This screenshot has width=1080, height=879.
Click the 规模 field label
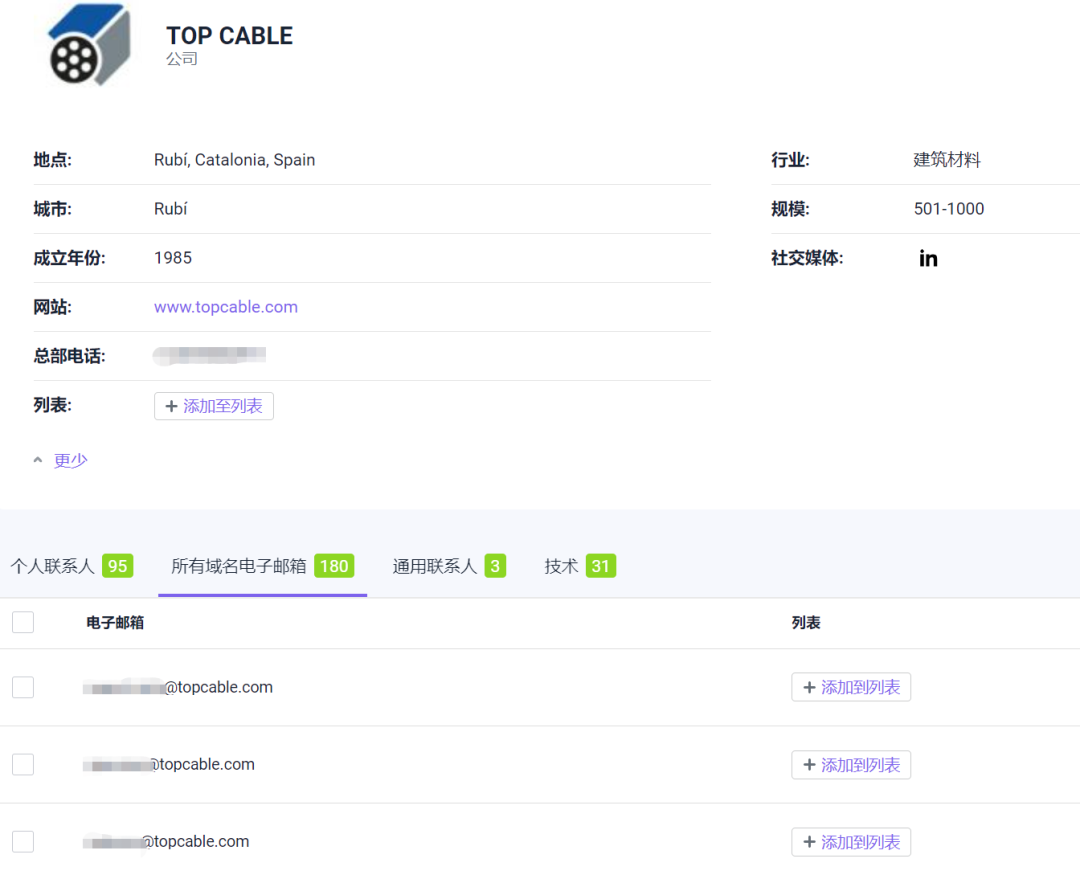[x=790, y=209]
